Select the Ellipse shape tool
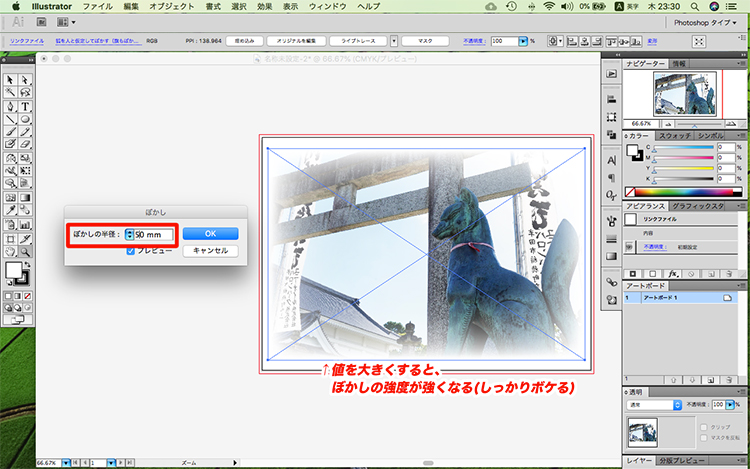Image resolution: width=750 pixels, height=469 pixels. [24, 119]
